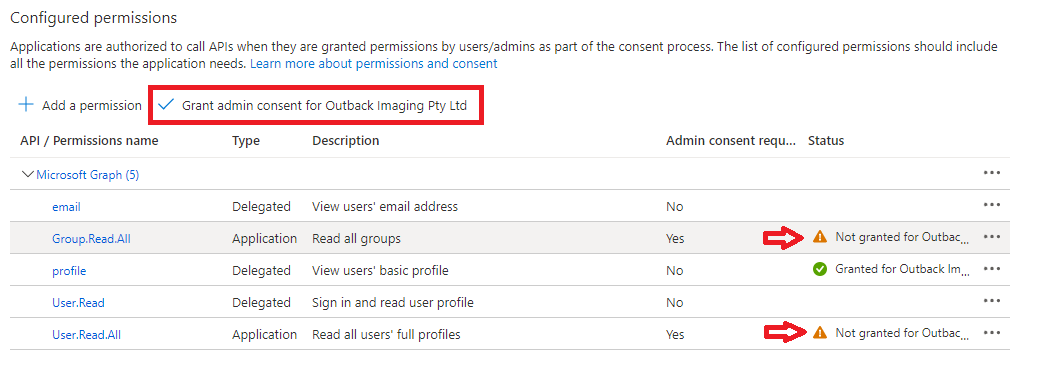Click the green granted icon in profile row
This screenshot has width=1038, height=374.
tap(820, 269)
